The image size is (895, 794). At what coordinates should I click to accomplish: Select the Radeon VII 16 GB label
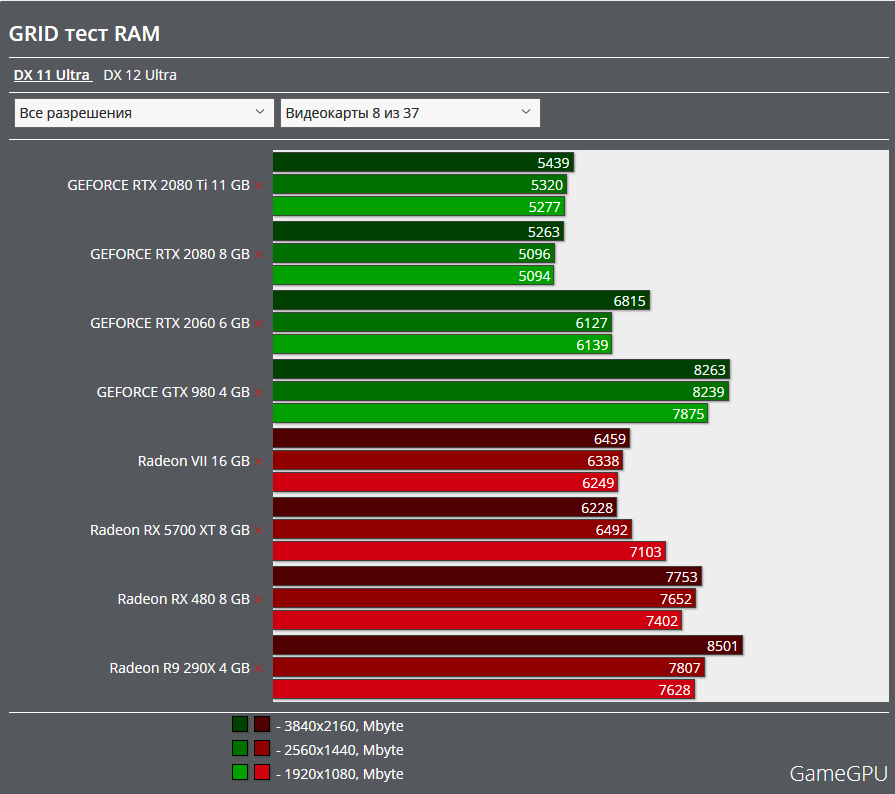(193, 461)
